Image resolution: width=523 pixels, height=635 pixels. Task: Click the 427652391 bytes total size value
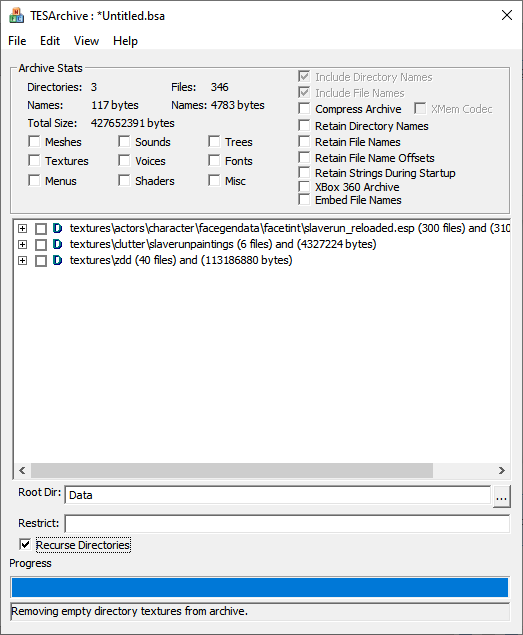click(x=132, y=123)
